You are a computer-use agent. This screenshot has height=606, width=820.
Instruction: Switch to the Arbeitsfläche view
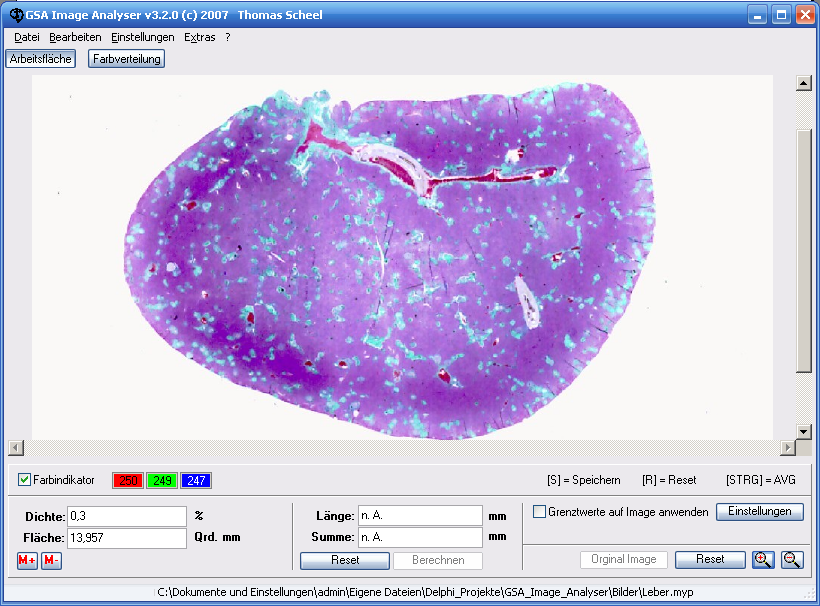point(40,59)
